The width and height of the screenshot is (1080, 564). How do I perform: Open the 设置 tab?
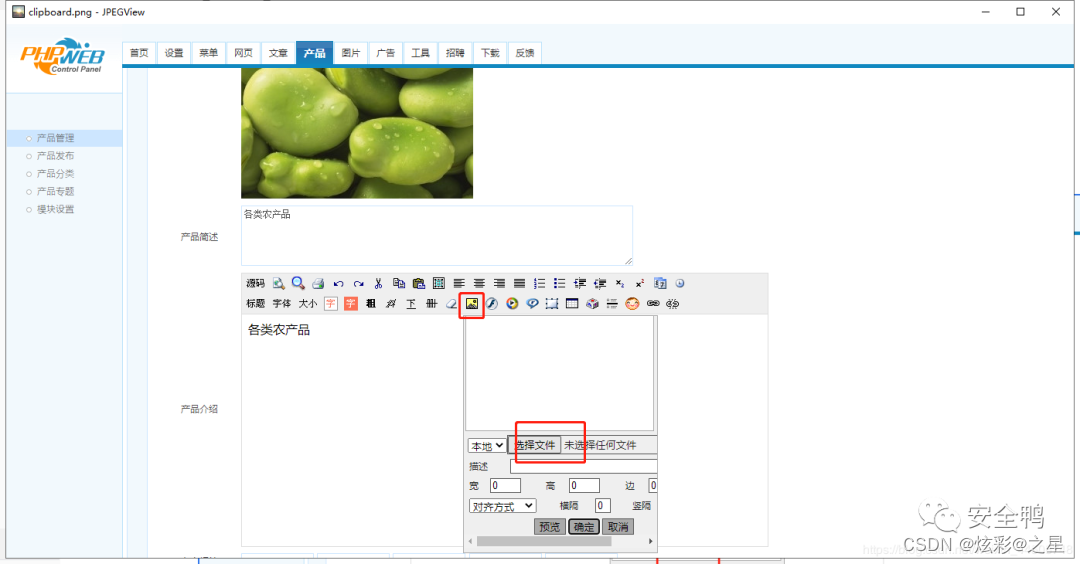coord(174,53)
